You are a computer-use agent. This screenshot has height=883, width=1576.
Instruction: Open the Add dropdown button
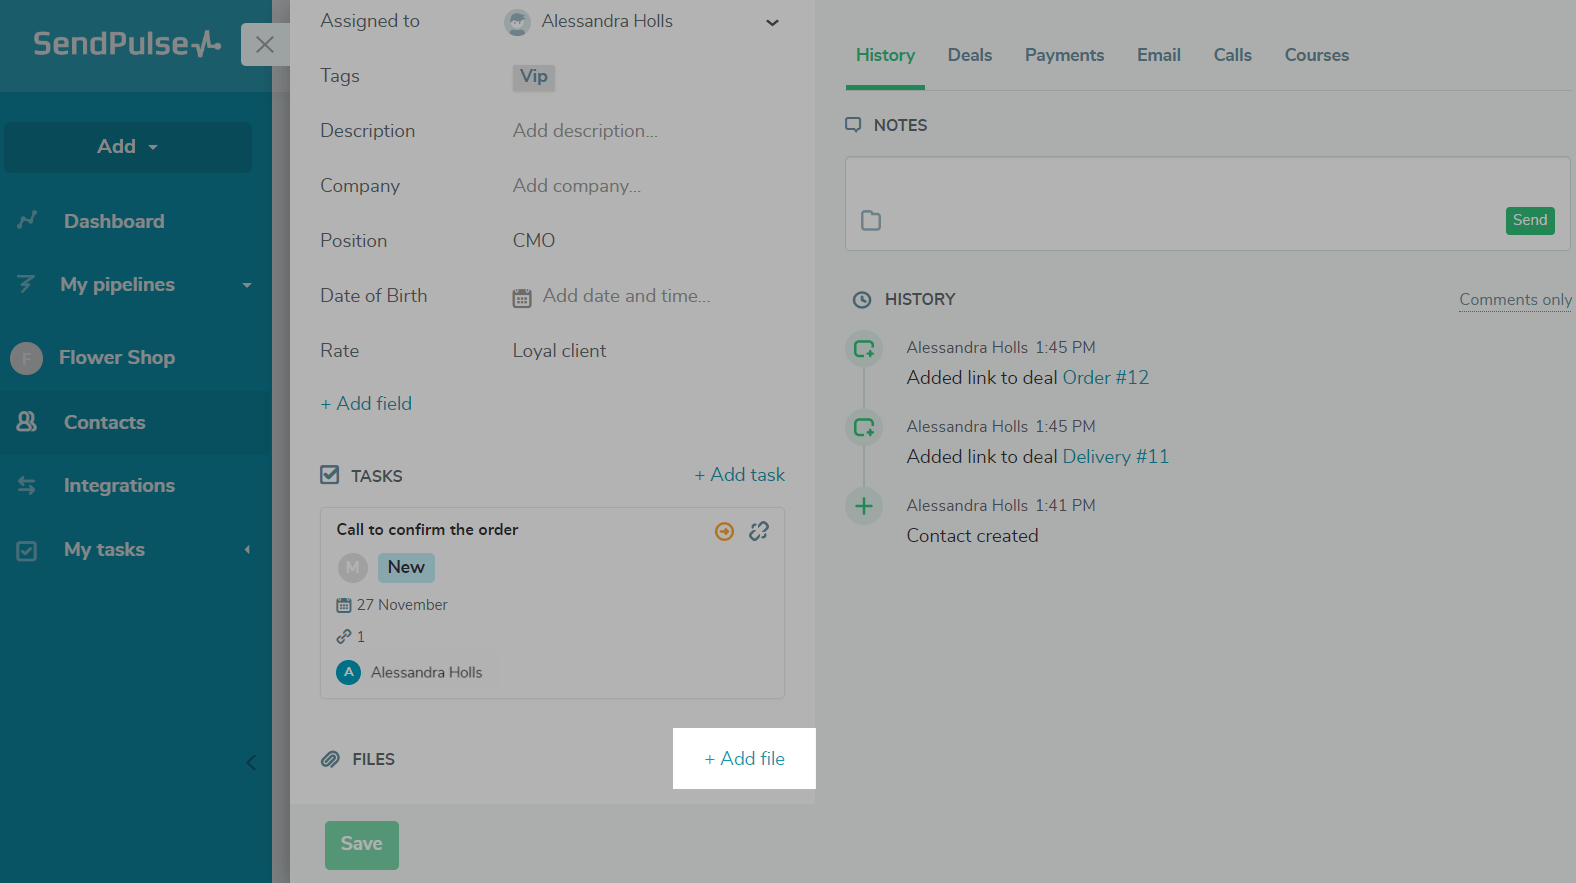point(128,147)
